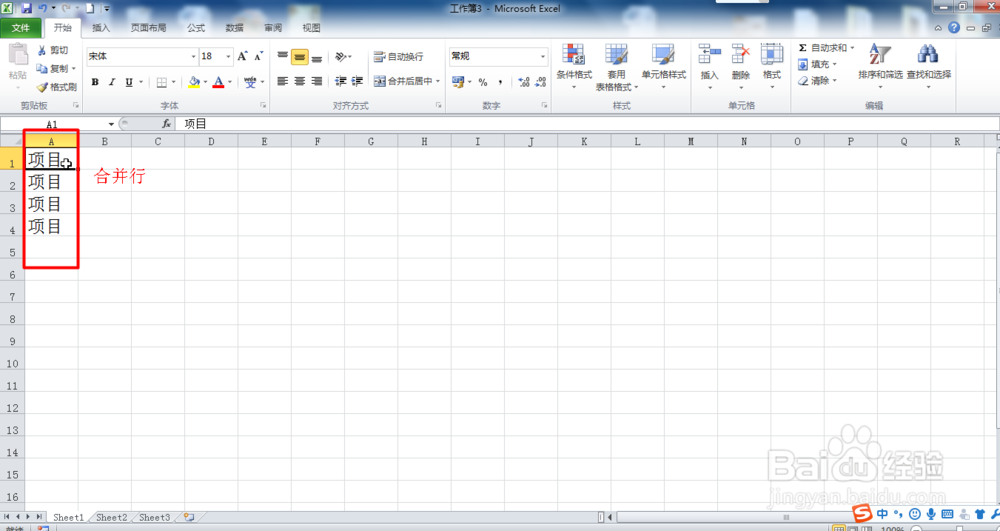1000x531 pixels.
Task: Align text left
Action: (x=283, y=81)
